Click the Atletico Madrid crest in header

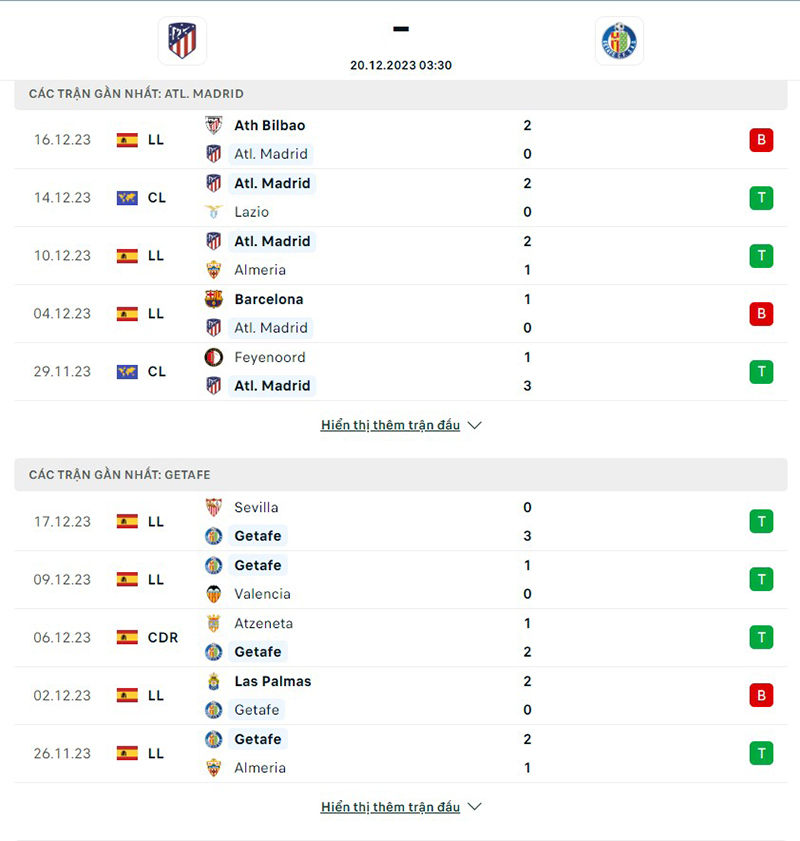(x=182, y=41)
